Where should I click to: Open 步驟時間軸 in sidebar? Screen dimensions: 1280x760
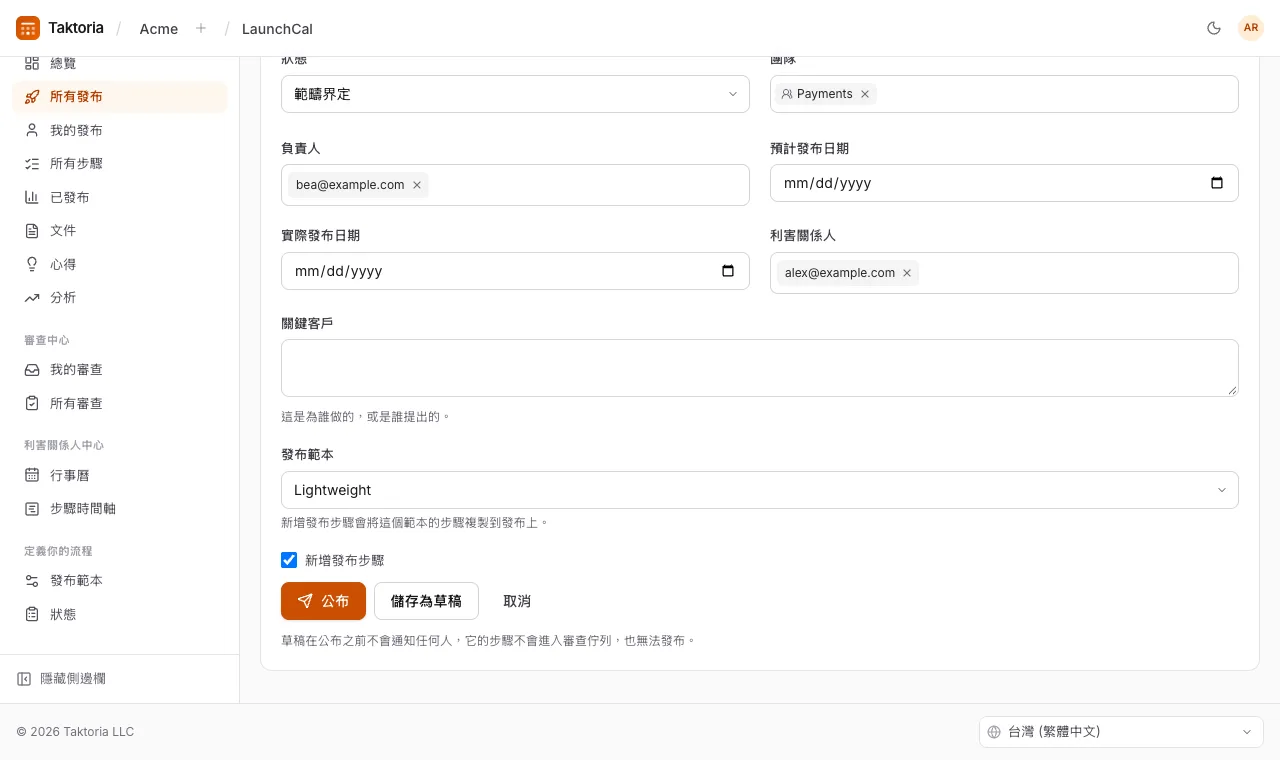pos(120,508)
